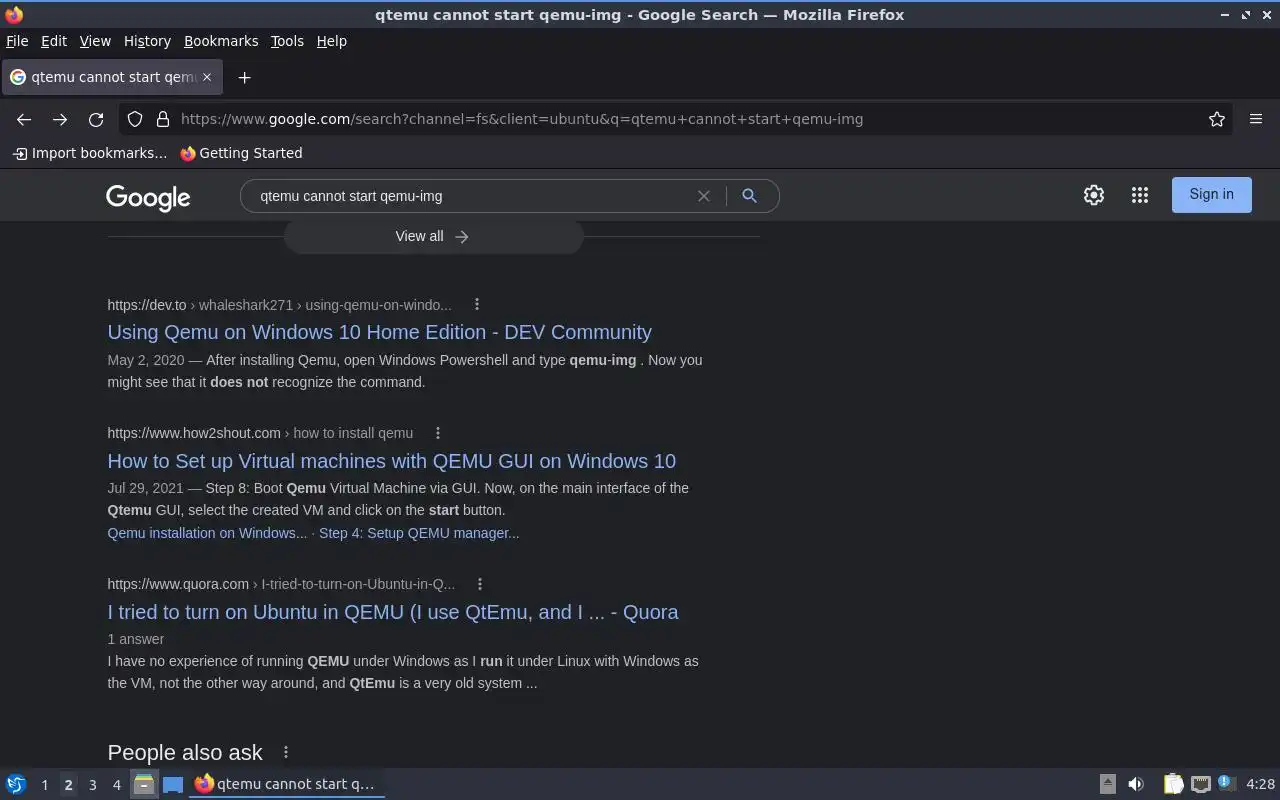Image resolution: width=1280 pixels, height=800 pixels.
Task: Open more options for dev.to result
Action: point(477,304)
